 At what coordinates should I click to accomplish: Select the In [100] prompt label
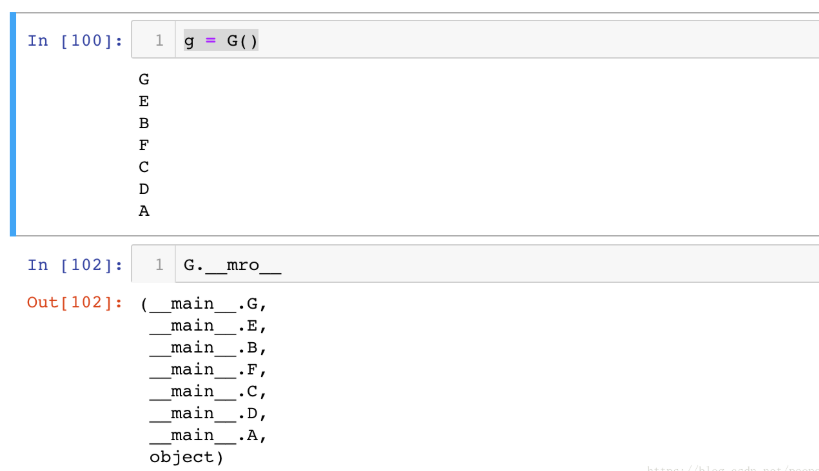[x=75, y=40]
